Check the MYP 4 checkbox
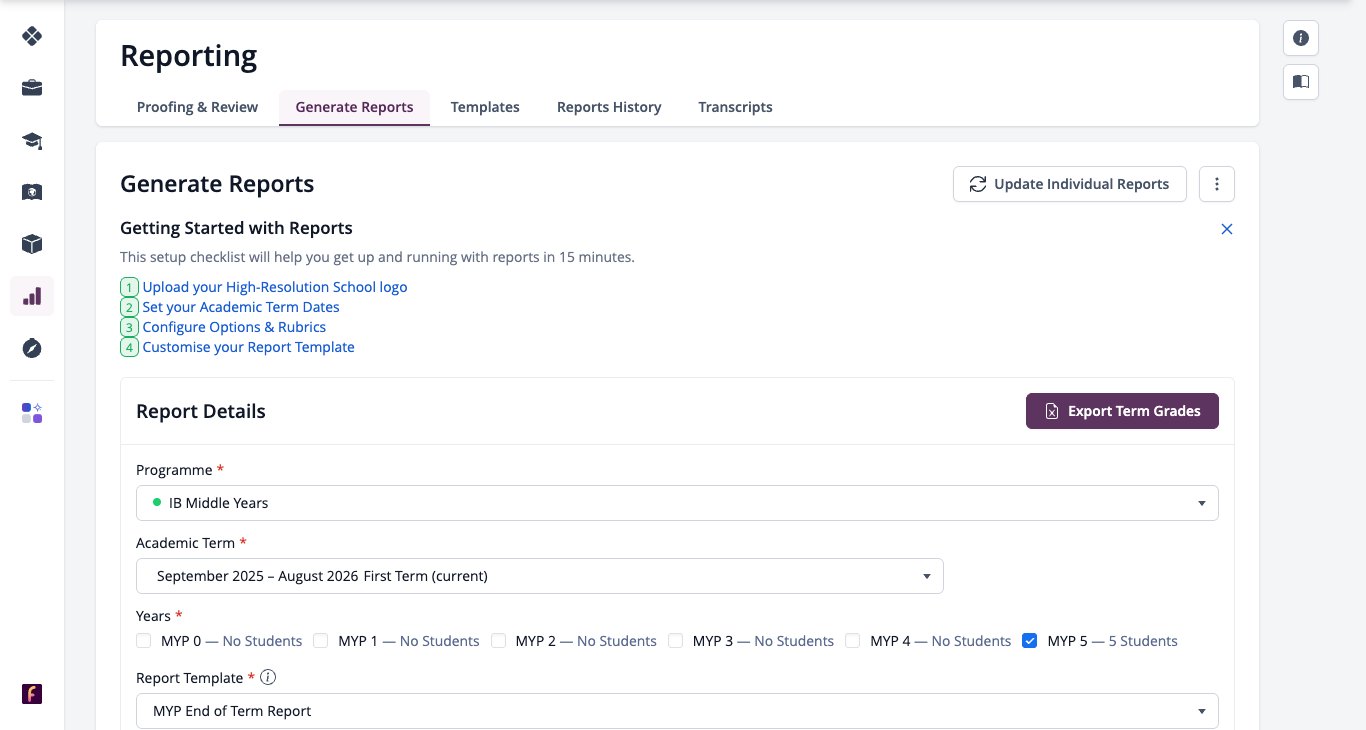Image resolution: width=1366 pixels, height=730 pixels. point(853,641)
